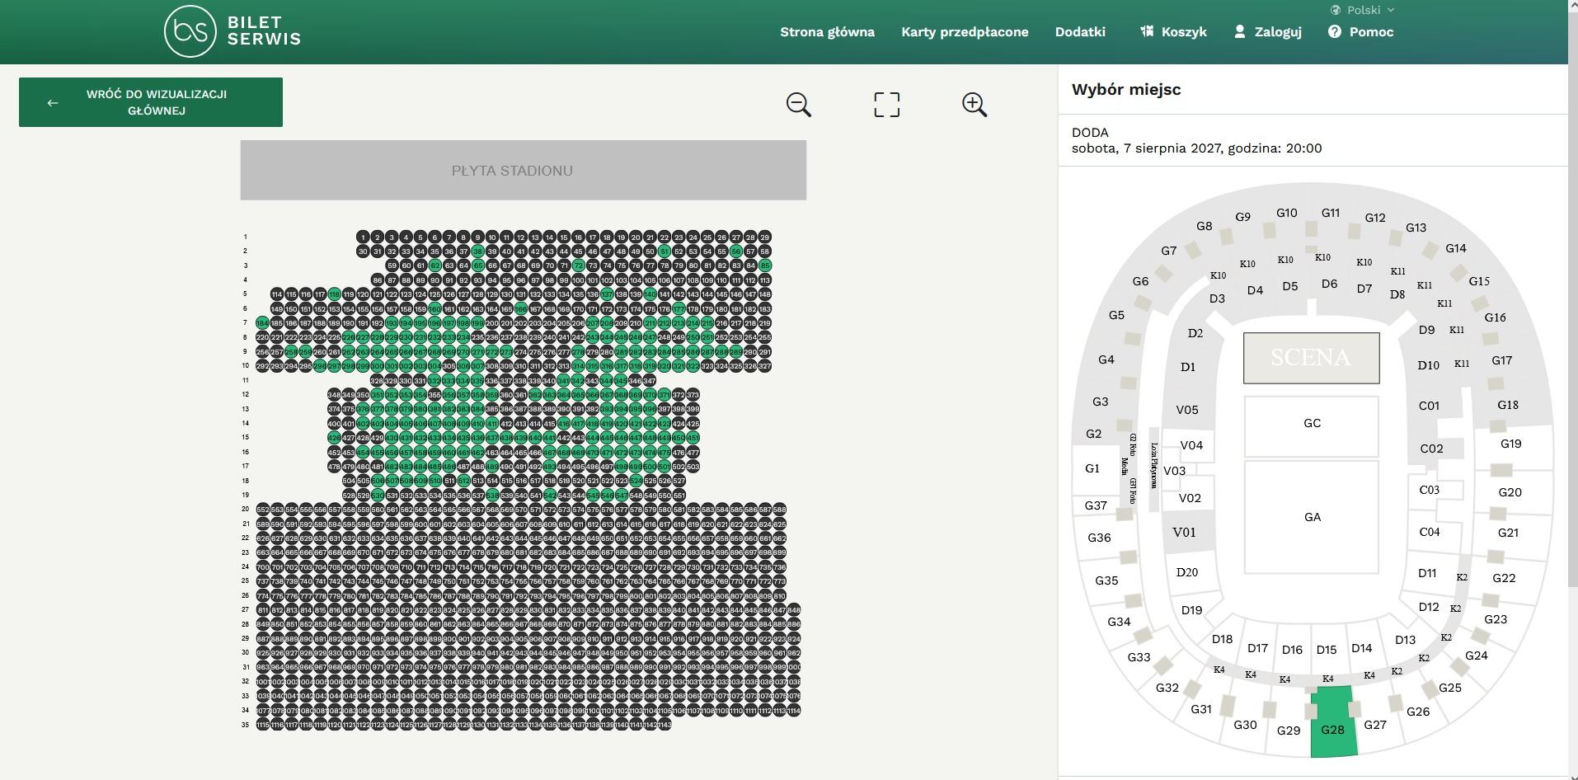Zoom in the seat map with the plus magnifier
Viewport: 1578px width, 780px height.
tap(975, 105)
